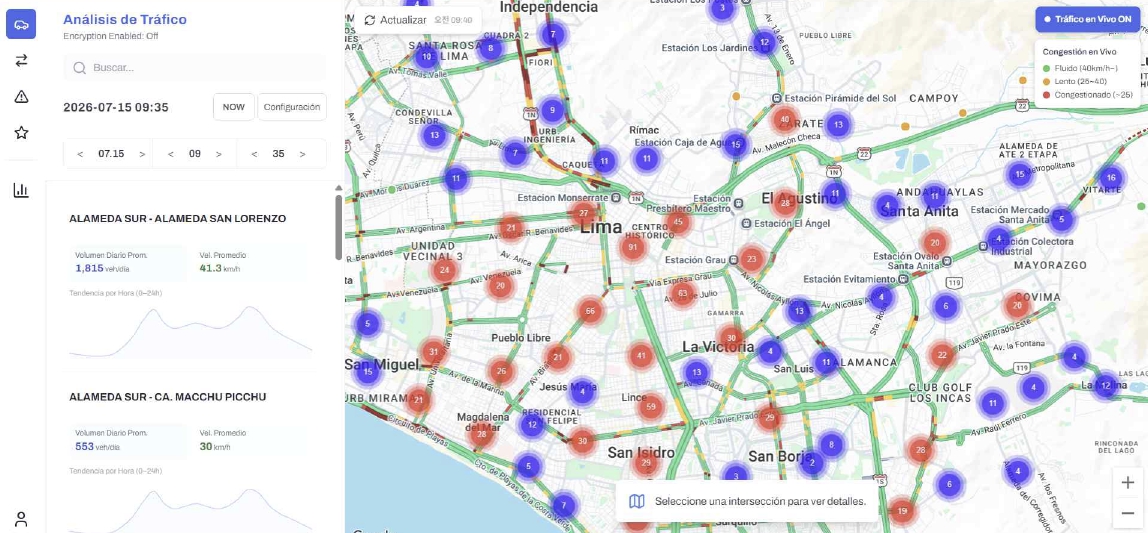Click the Encryption Enabled: Off text
The image size is (1148, 533).
pyautogui.click(x=111, y=36)
